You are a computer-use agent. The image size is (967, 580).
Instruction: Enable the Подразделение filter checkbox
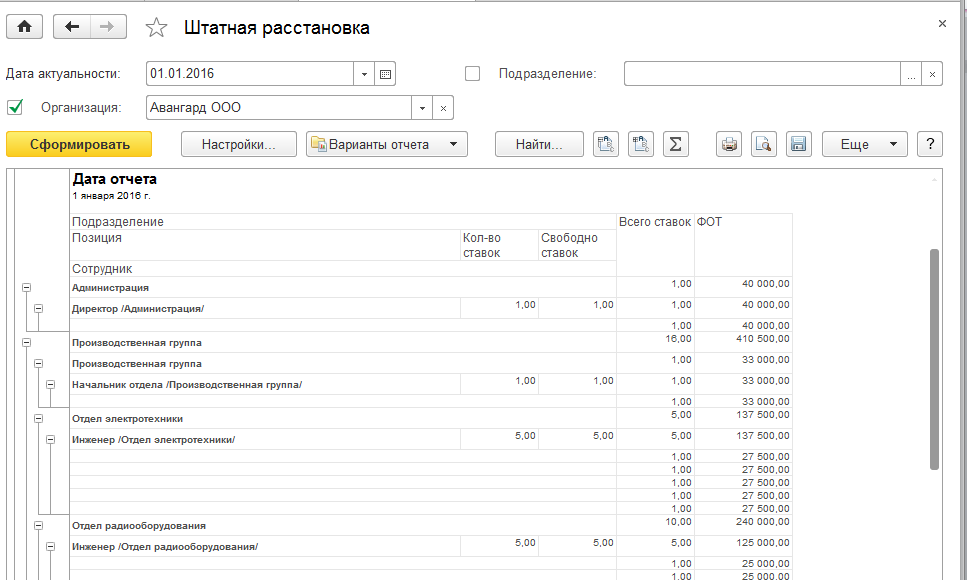(472, 73)
